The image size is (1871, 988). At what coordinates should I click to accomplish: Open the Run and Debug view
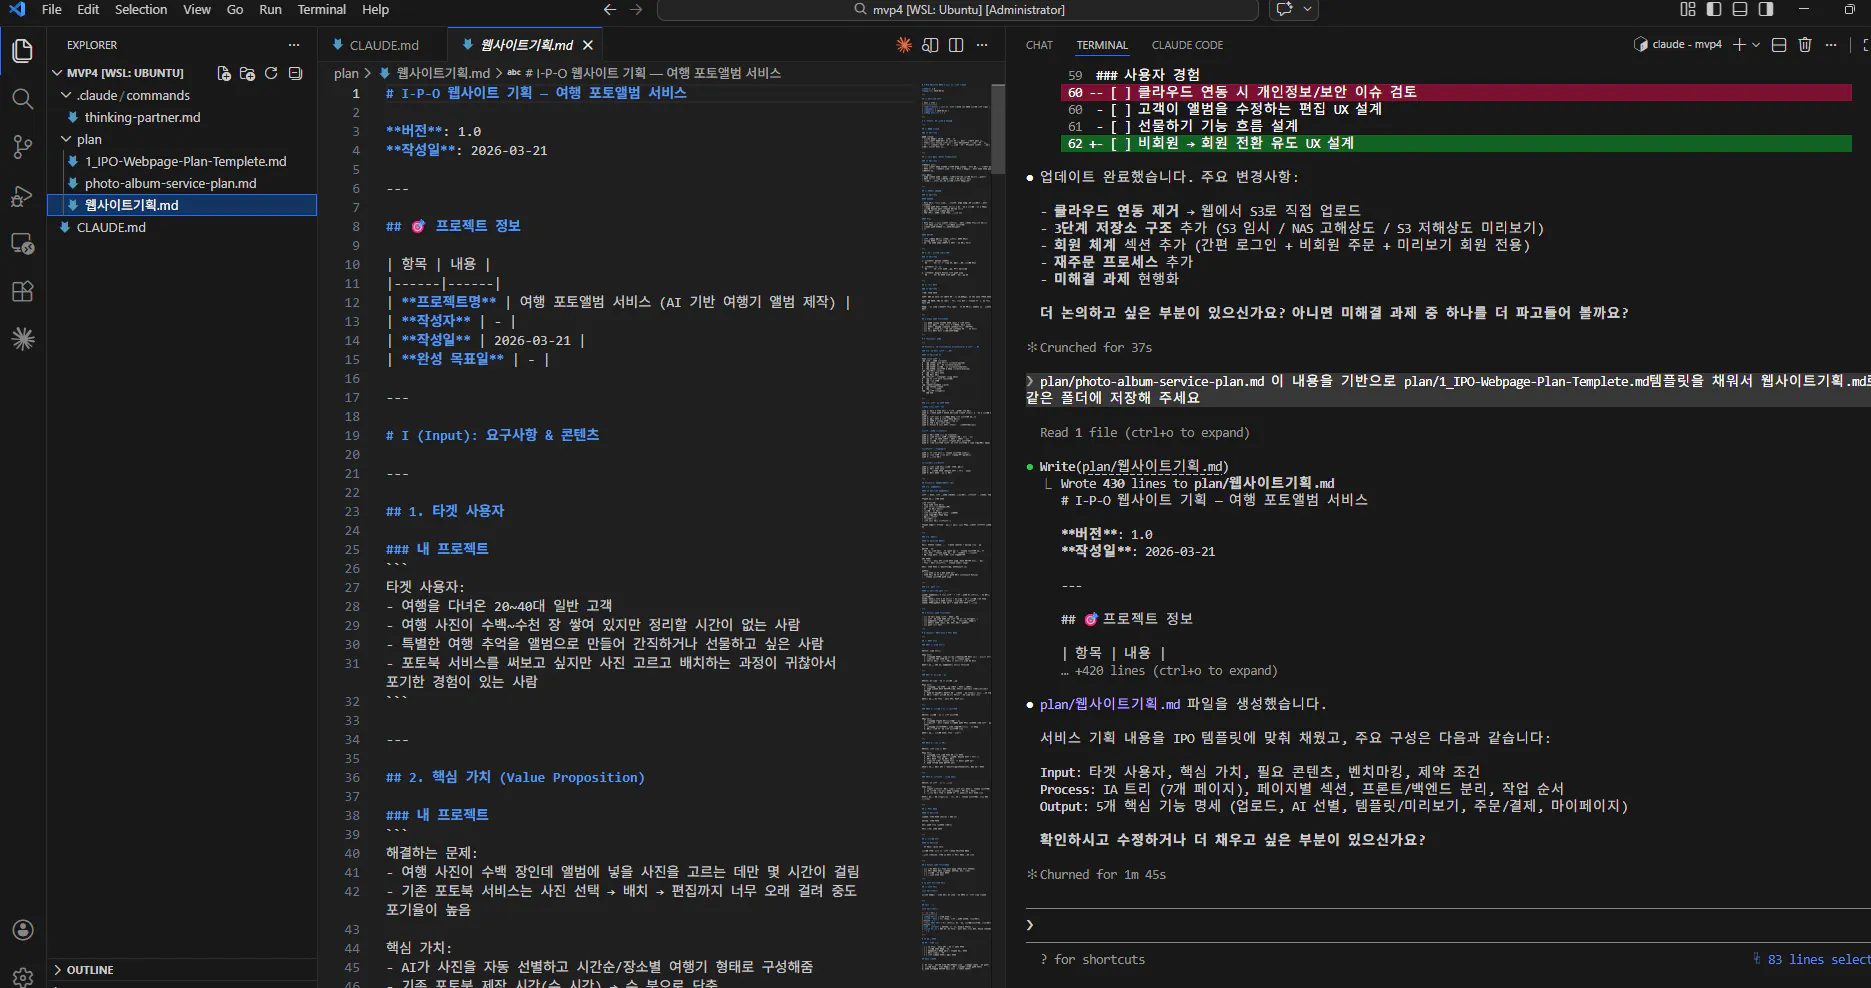(23, 196)
